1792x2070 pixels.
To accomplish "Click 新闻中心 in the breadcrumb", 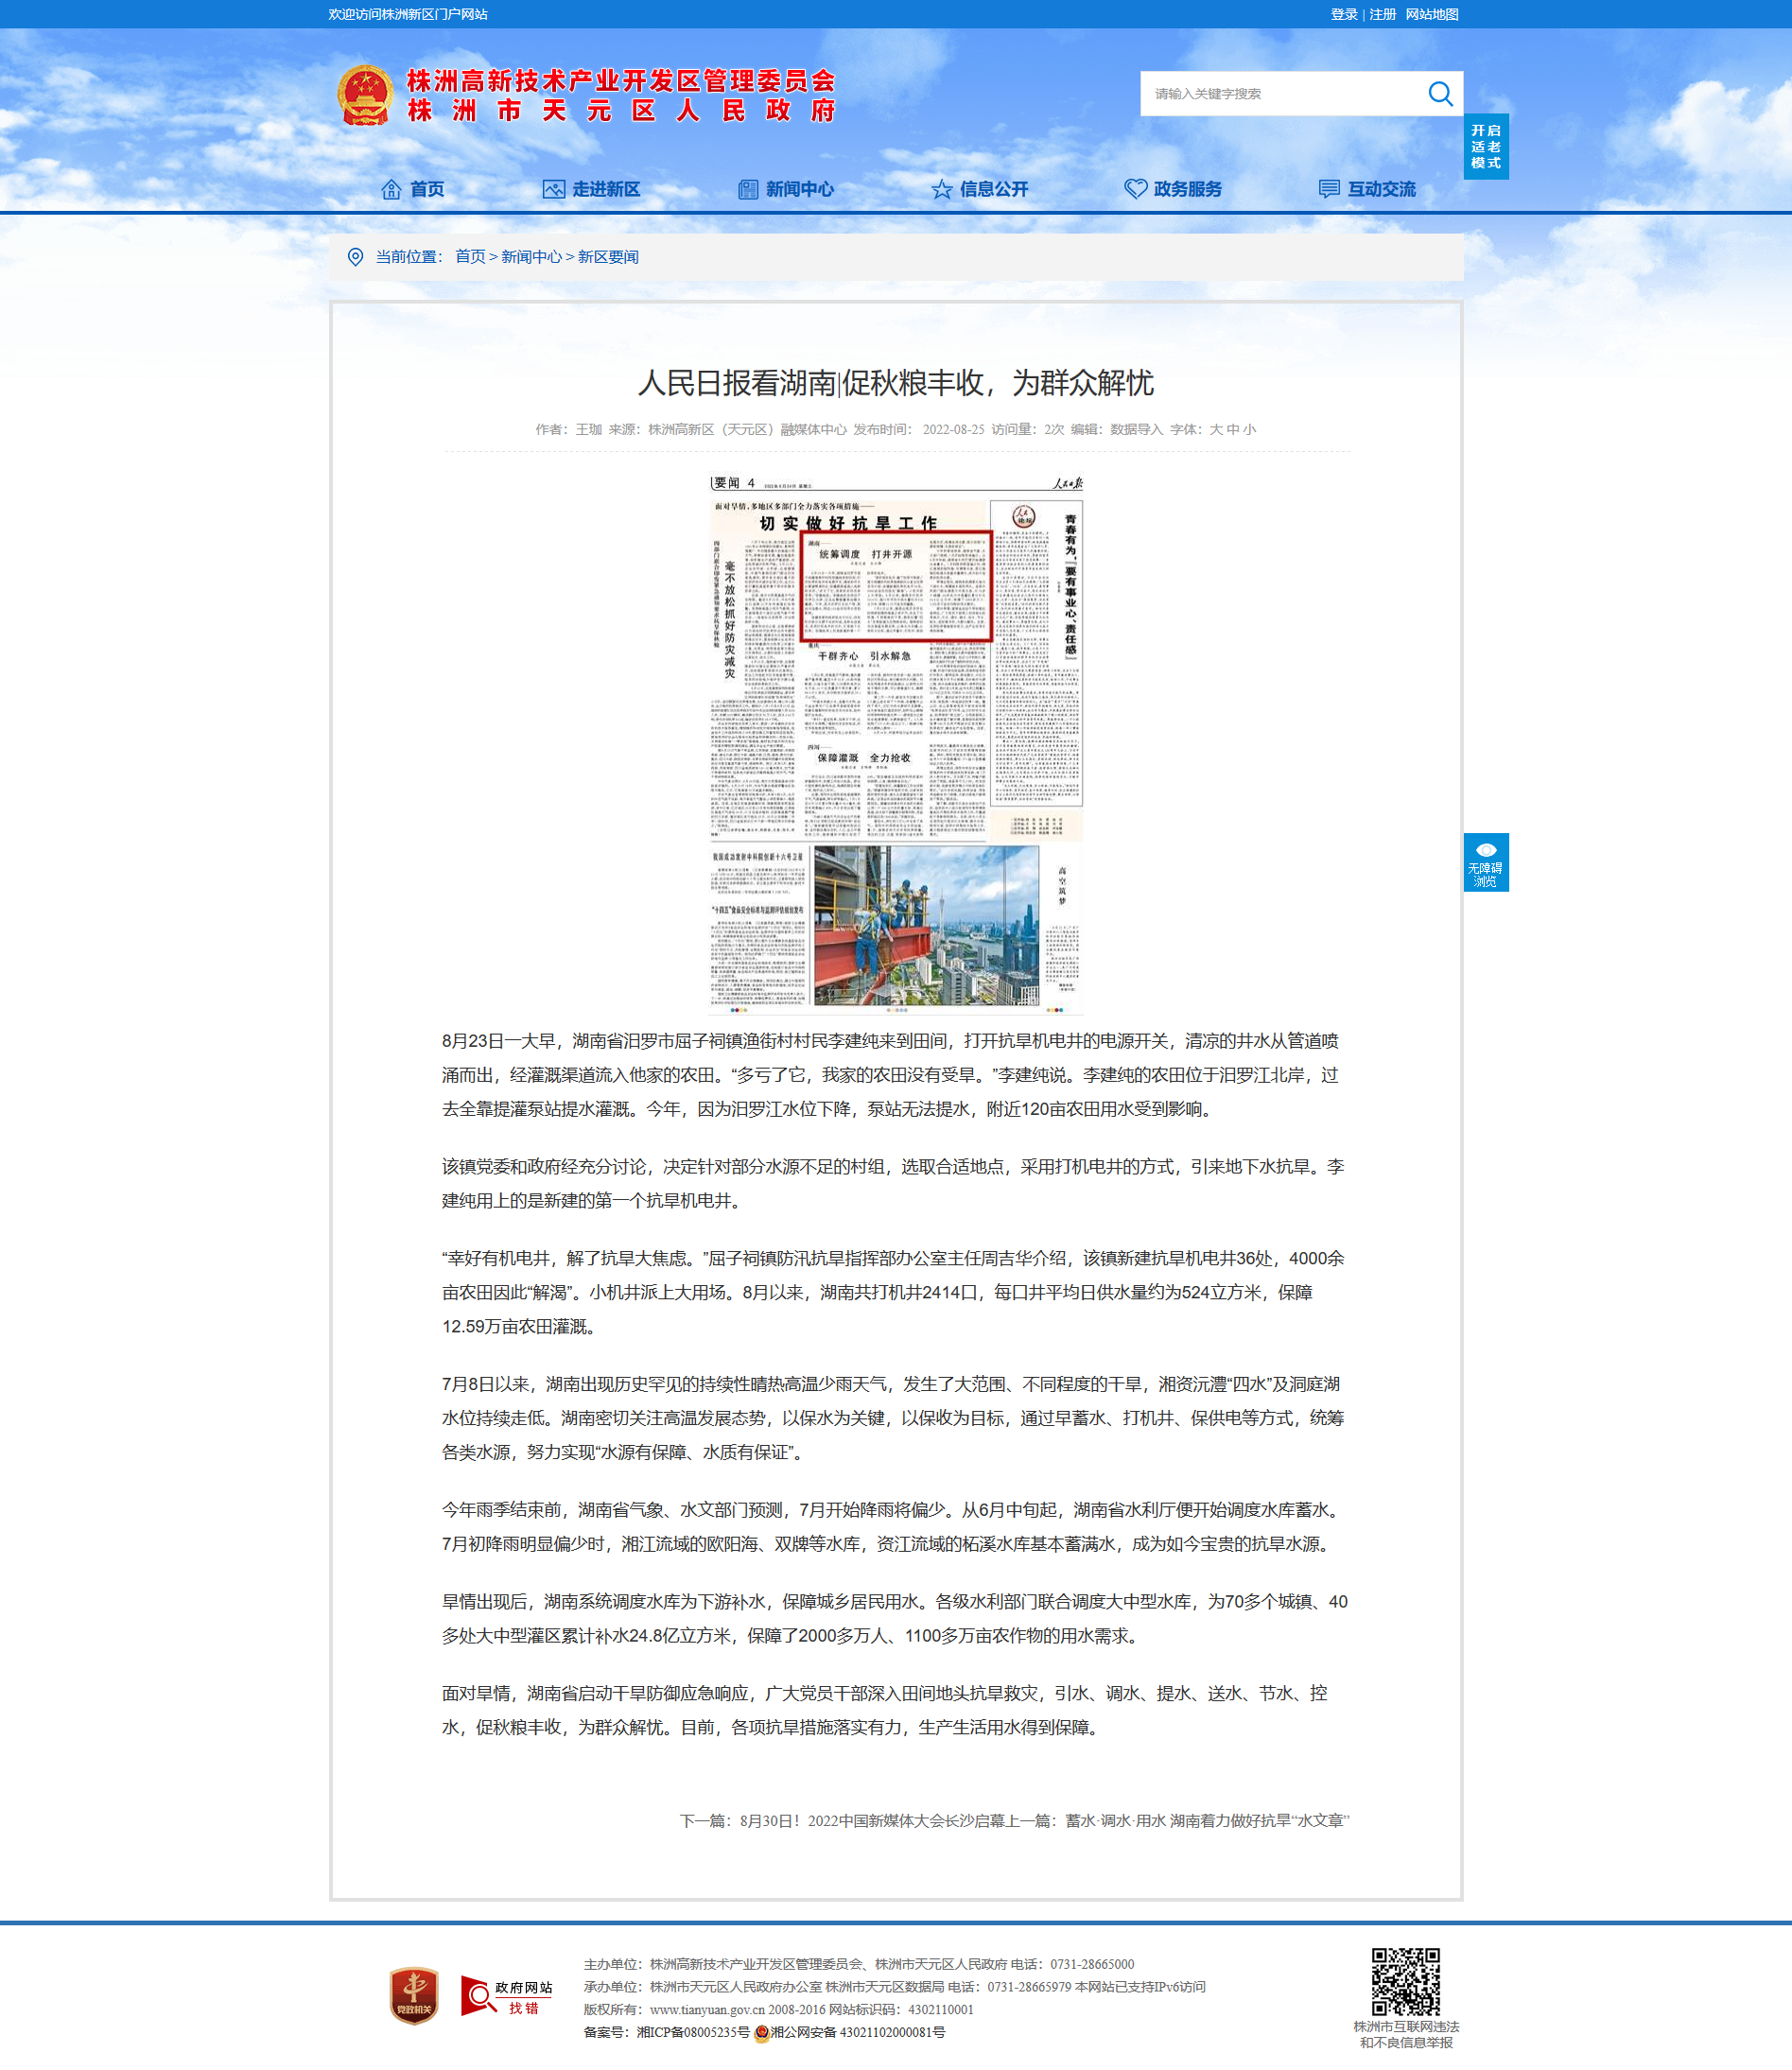I will click(x=531, y=257).
